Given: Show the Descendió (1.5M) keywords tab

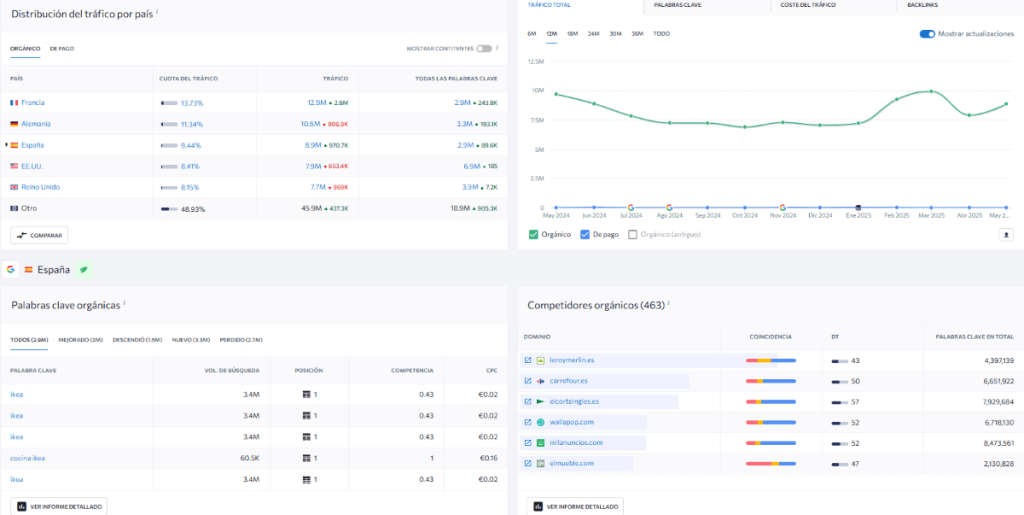Looking at the screenshot, I should click(138, 340).
